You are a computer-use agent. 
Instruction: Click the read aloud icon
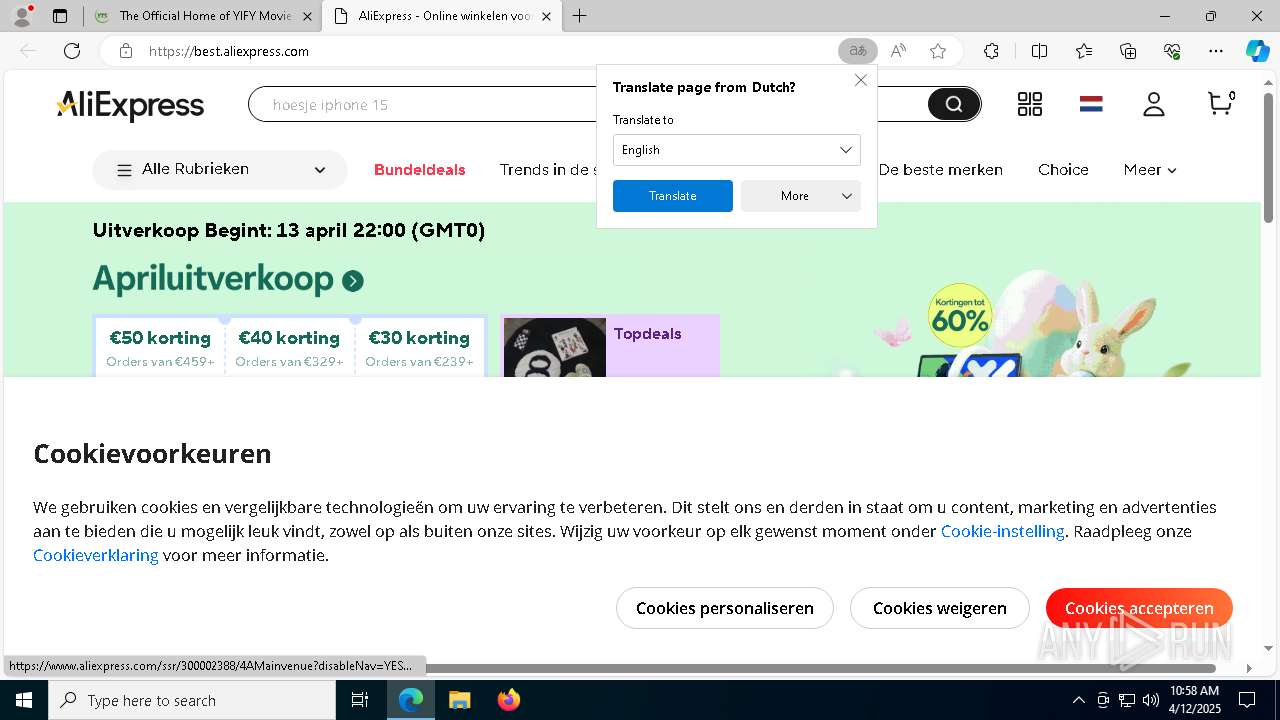(898, 51)
